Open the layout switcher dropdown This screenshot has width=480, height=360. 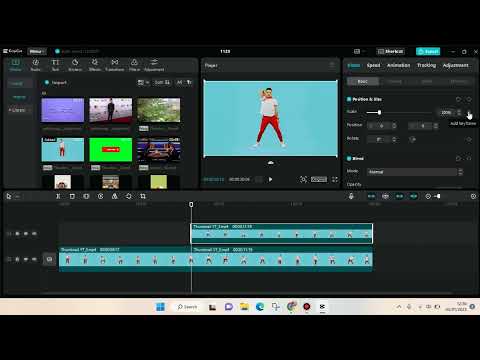[359, 51]
